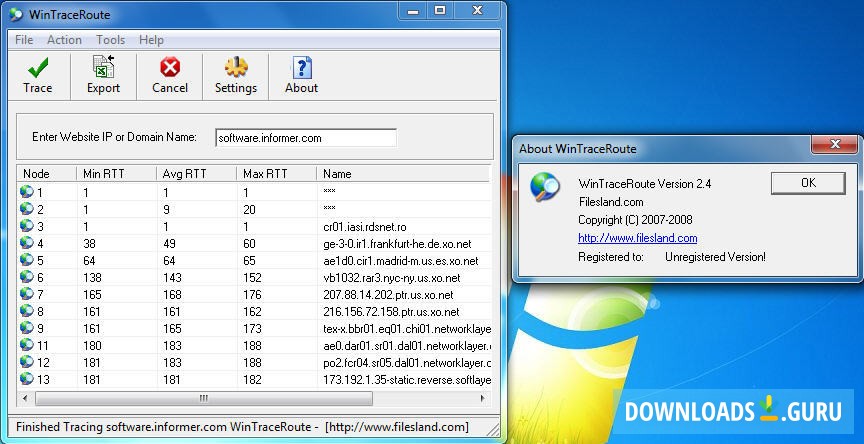Stop the trace with the Cancel icon

[x=170, y=68]
